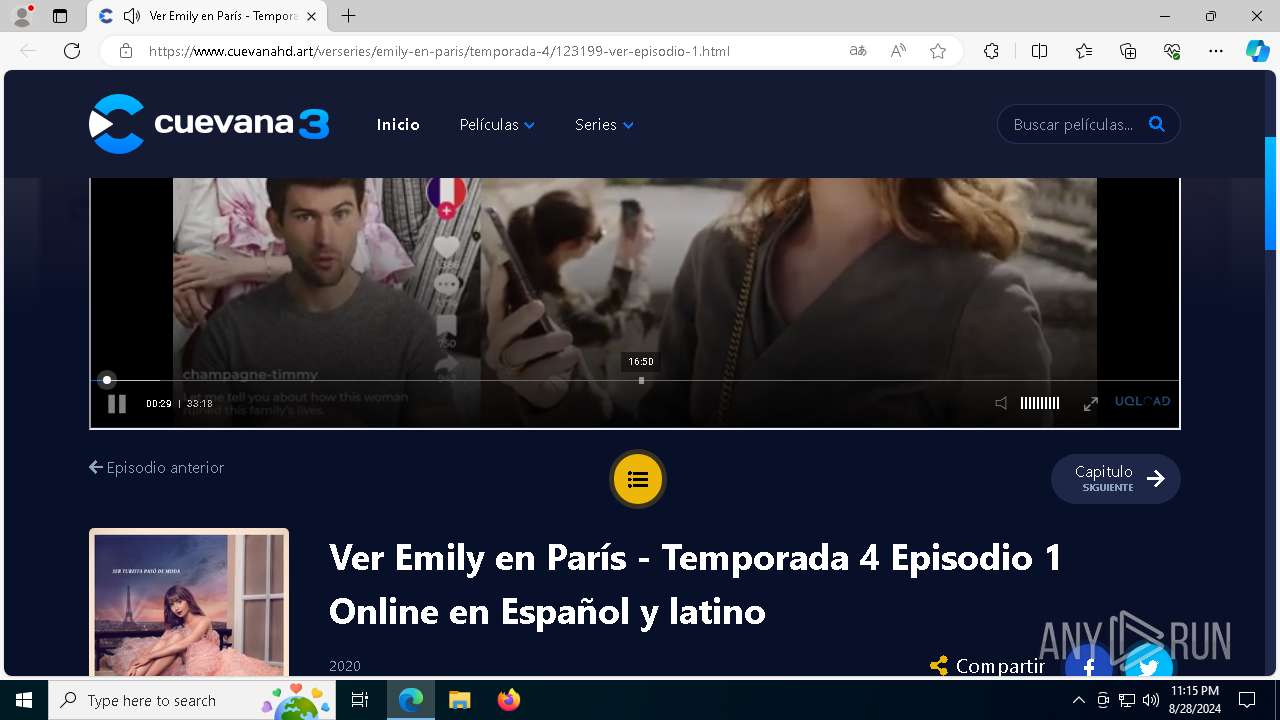Viewport: 1280px width, 720px height.
Task: Open Settings and more menu
Action: click(x=1216, y=51)
